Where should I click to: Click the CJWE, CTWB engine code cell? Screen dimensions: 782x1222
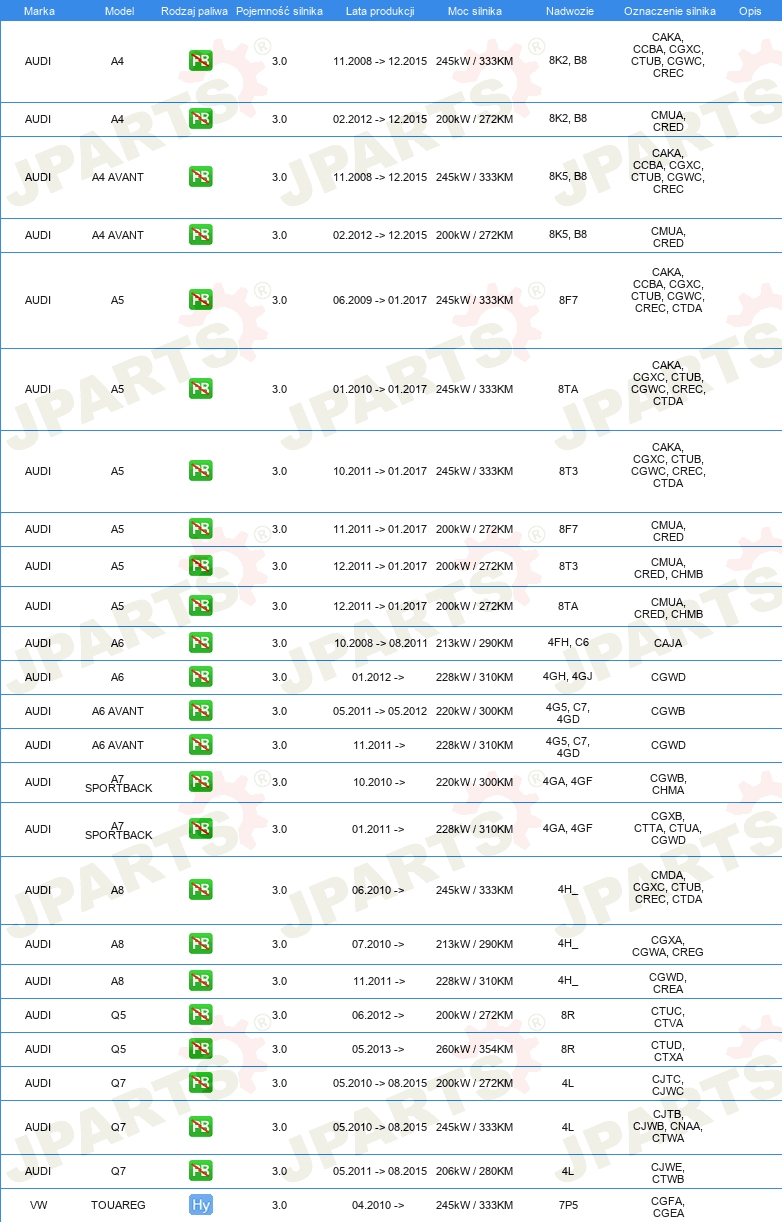pyautogui.click(x=668, y=1173)
